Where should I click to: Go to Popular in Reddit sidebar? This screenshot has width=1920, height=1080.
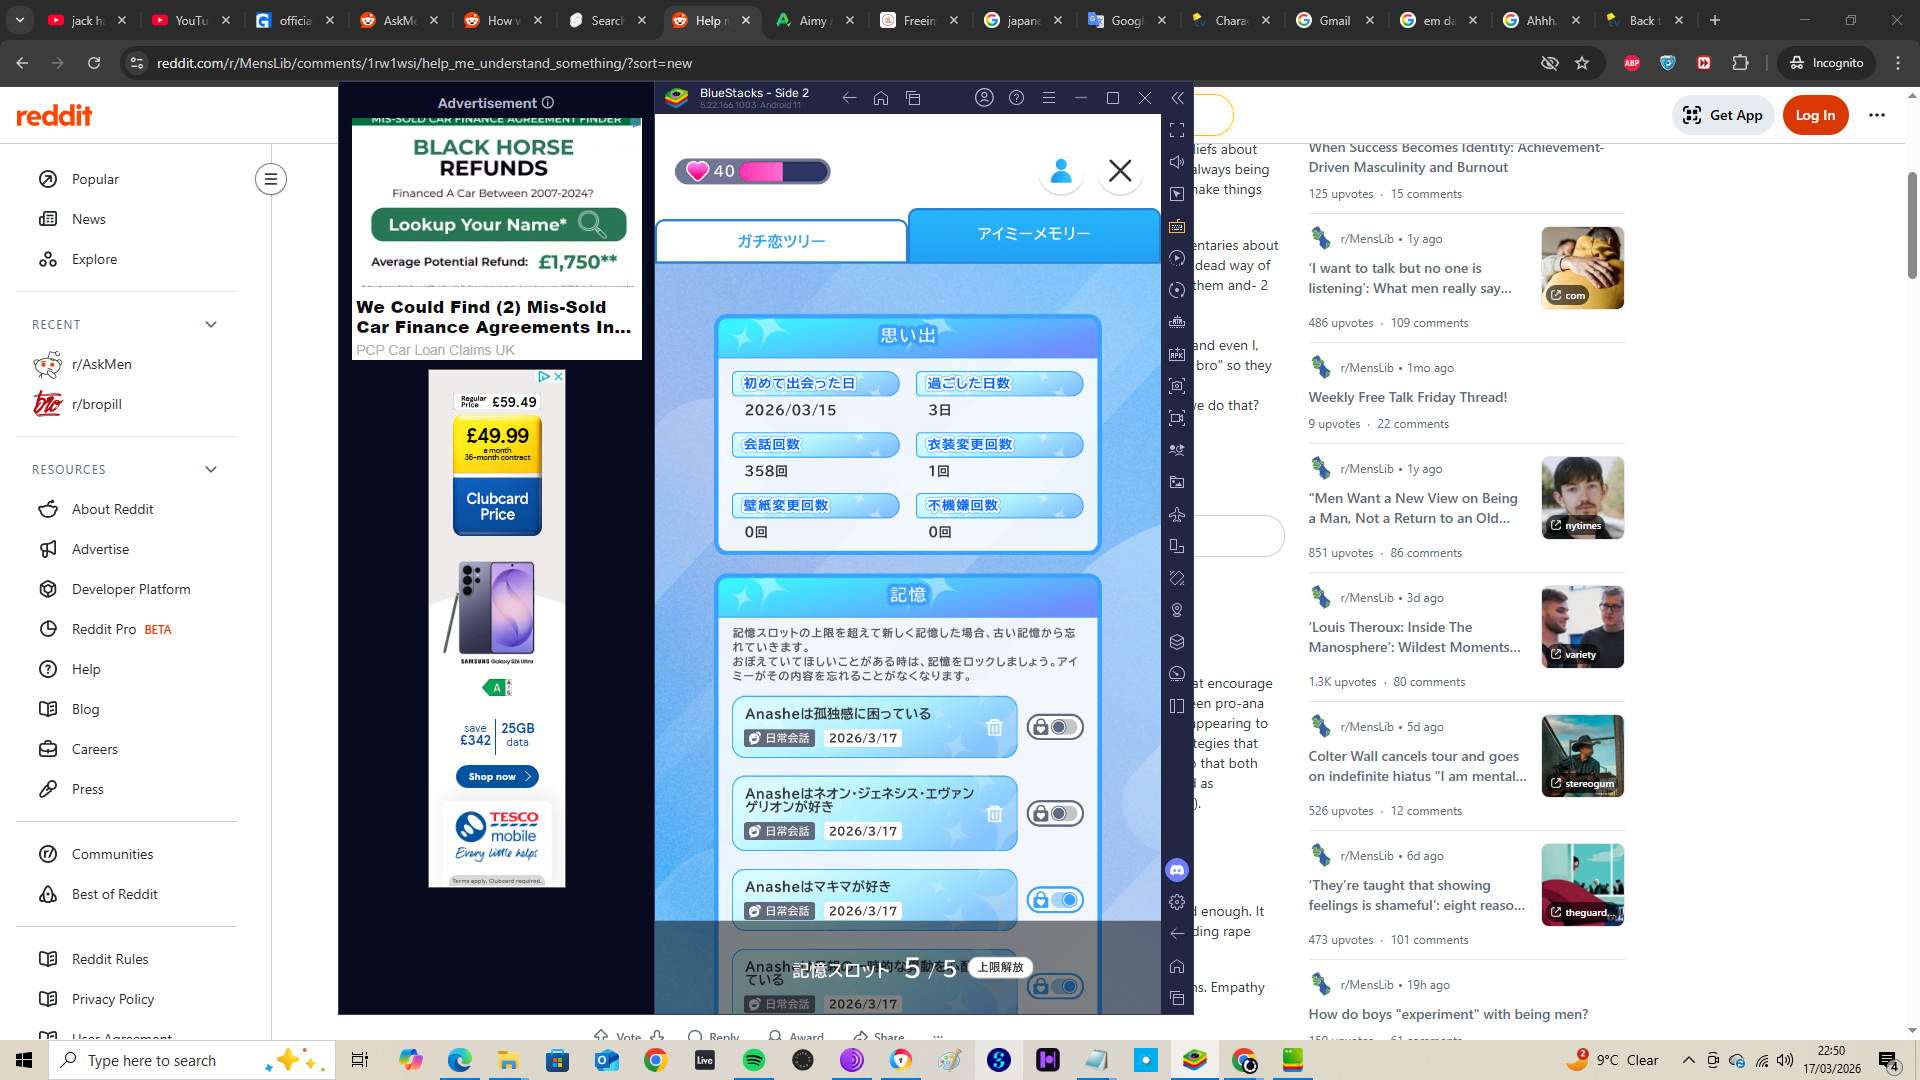click(95, 179)
